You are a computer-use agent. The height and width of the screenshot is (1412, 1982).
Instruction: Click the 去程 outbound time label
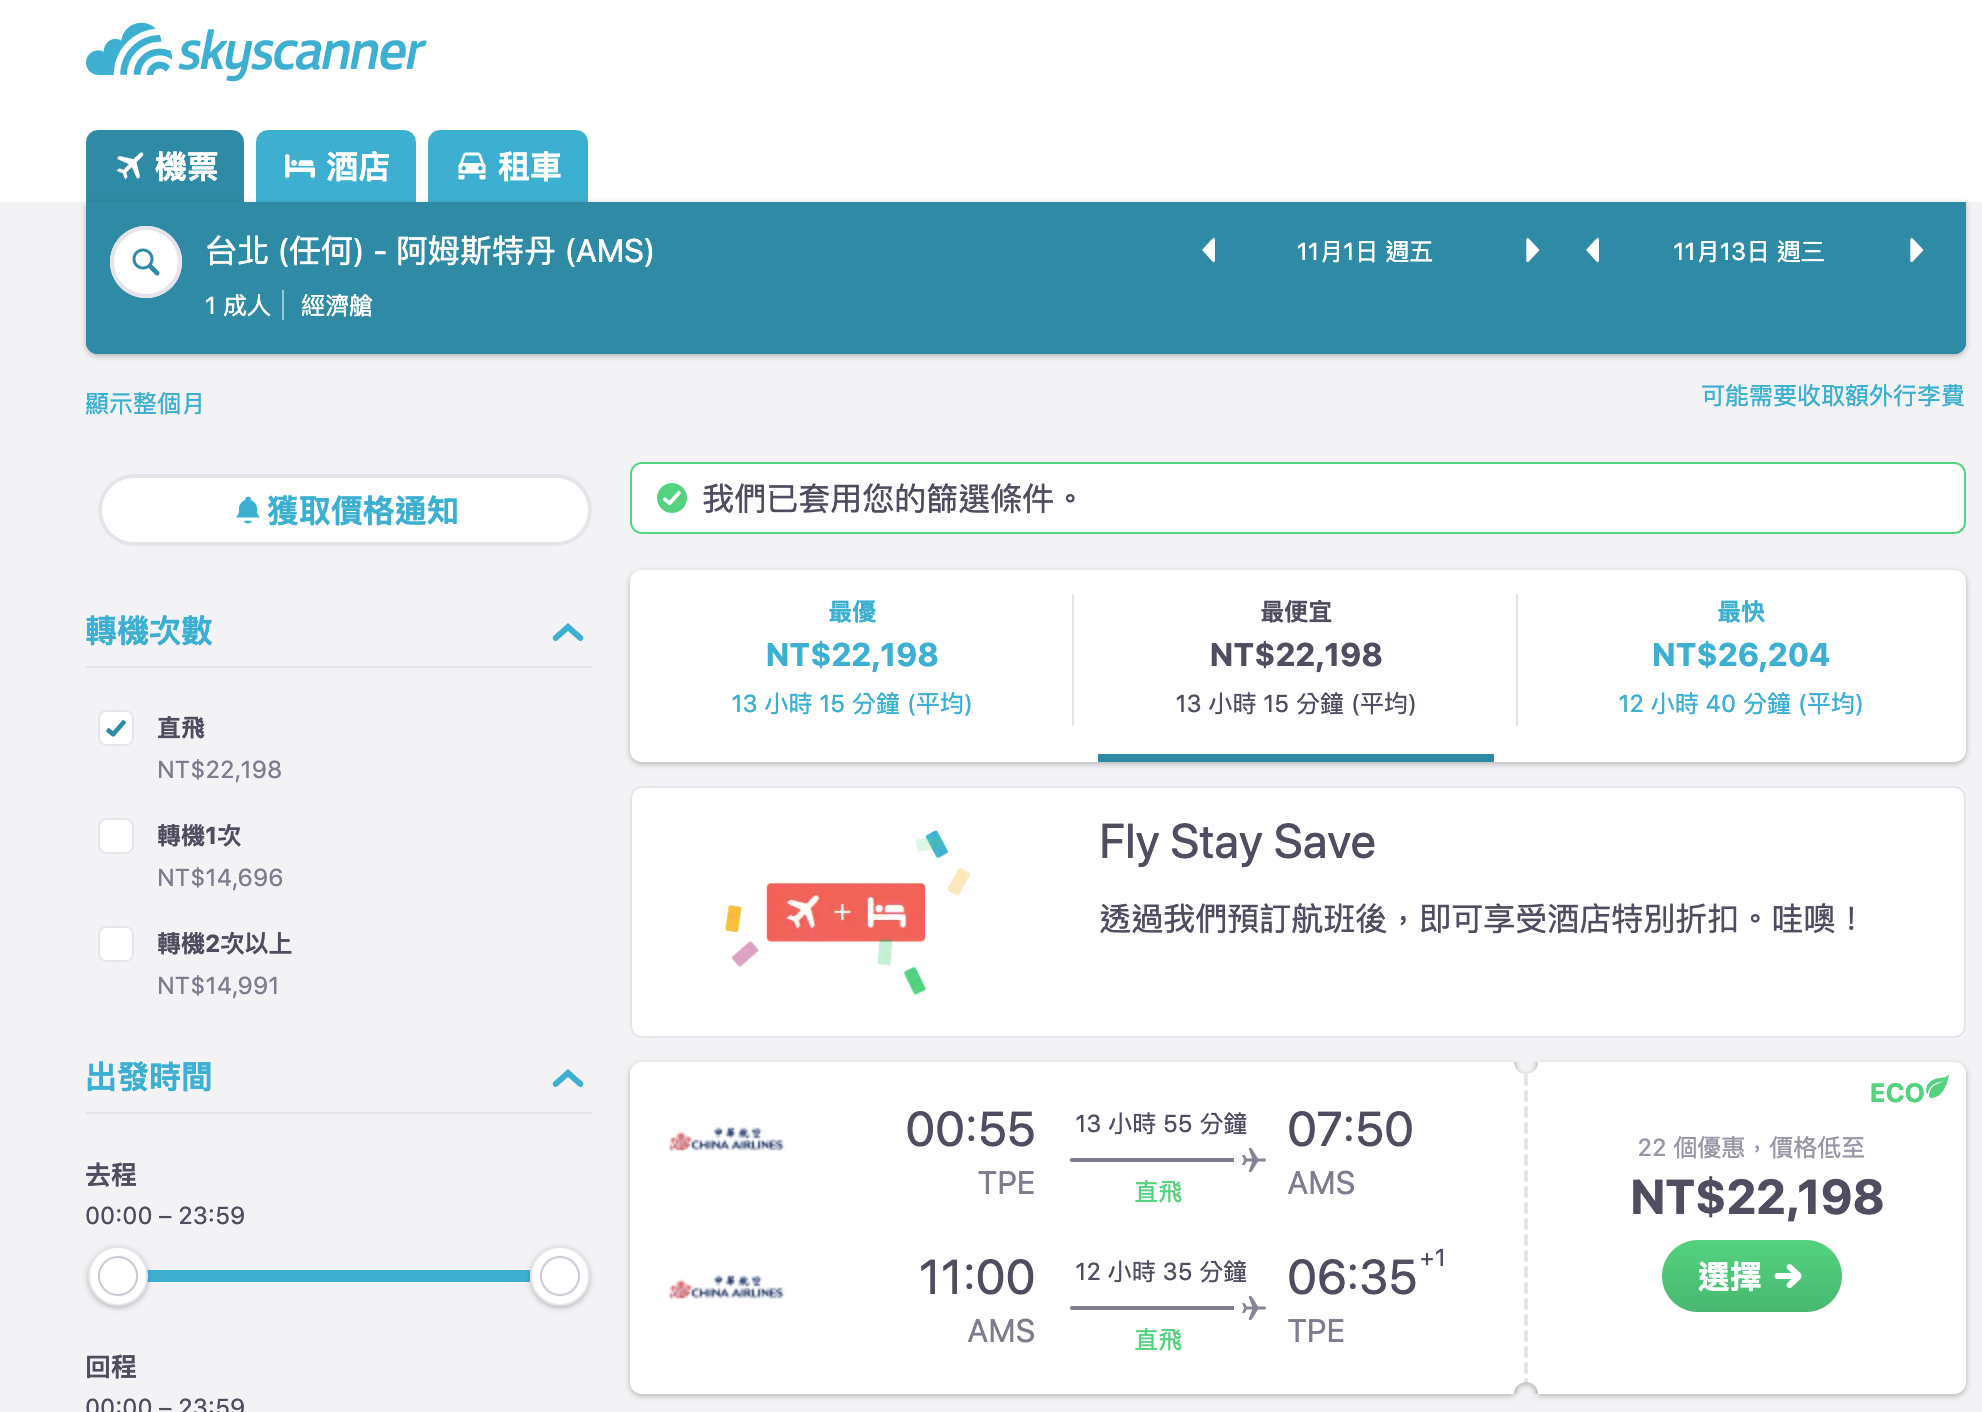(x=111, y=1175)
